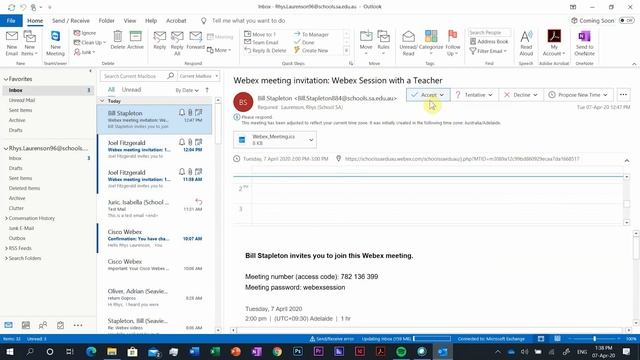Open the Cisco Webex Confirmation email
Screen dimensions: 640x360
[155, 238]
